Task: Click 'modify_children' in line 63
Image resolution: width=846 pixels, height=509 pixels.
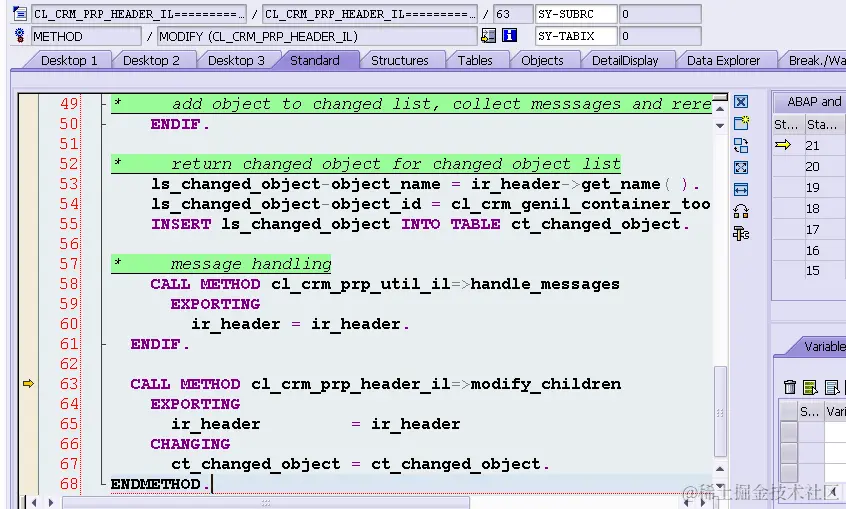Action: click(x=545, y=384)
